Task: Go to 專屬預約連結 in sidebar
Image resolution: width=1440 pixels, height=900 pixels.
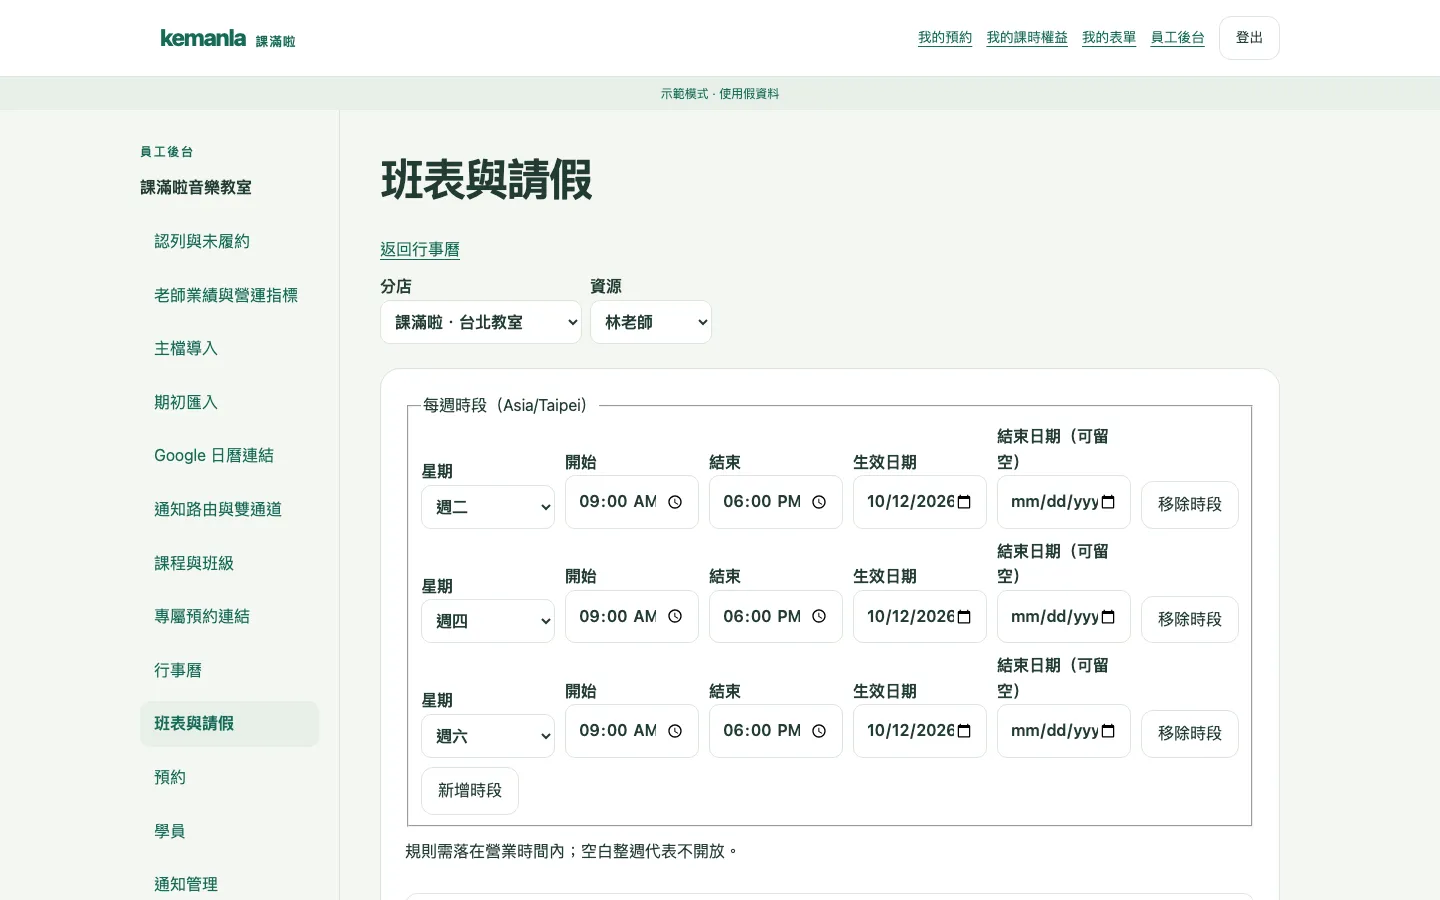Action: pos(229,616)
